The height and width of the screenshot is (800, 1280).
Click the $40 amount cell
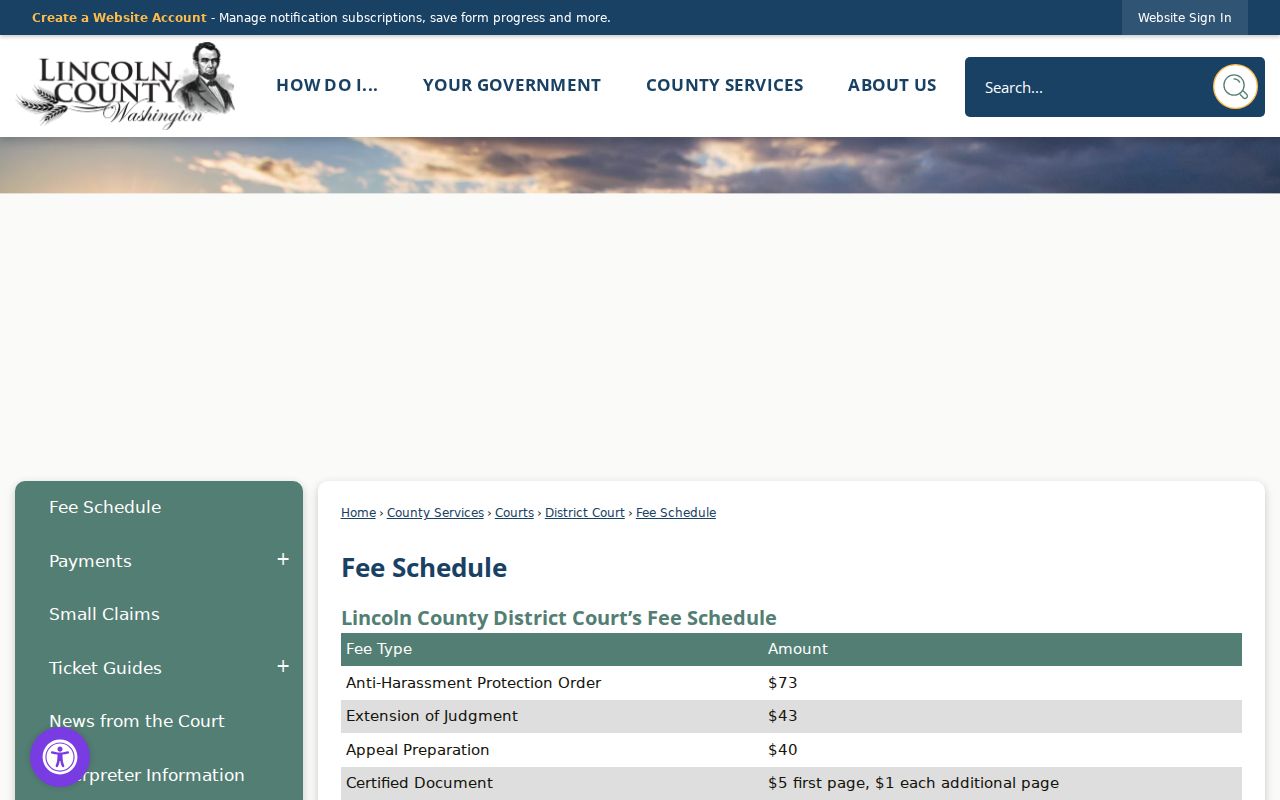[782, 750]
